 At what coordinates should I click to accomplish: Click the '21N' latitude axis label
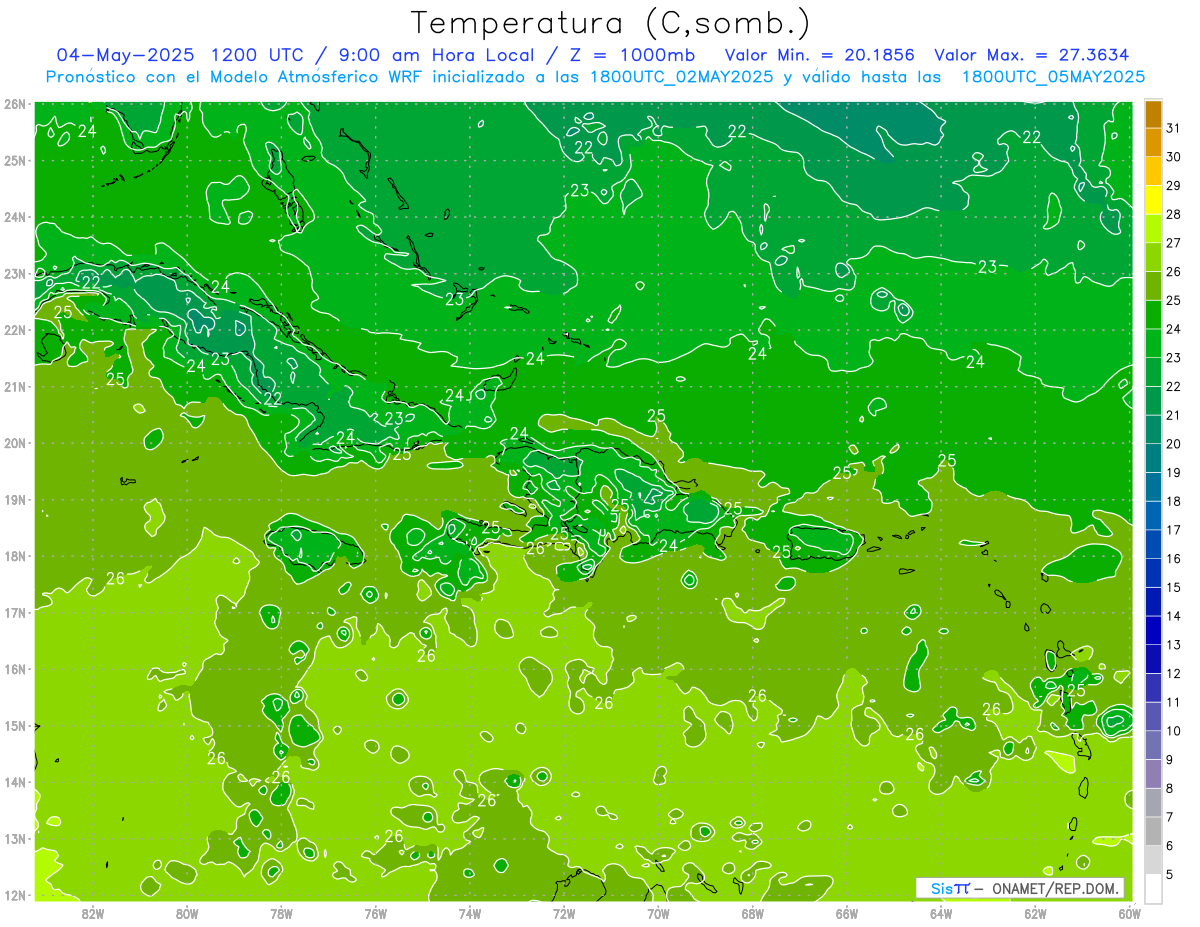click(x=15, y=386)
